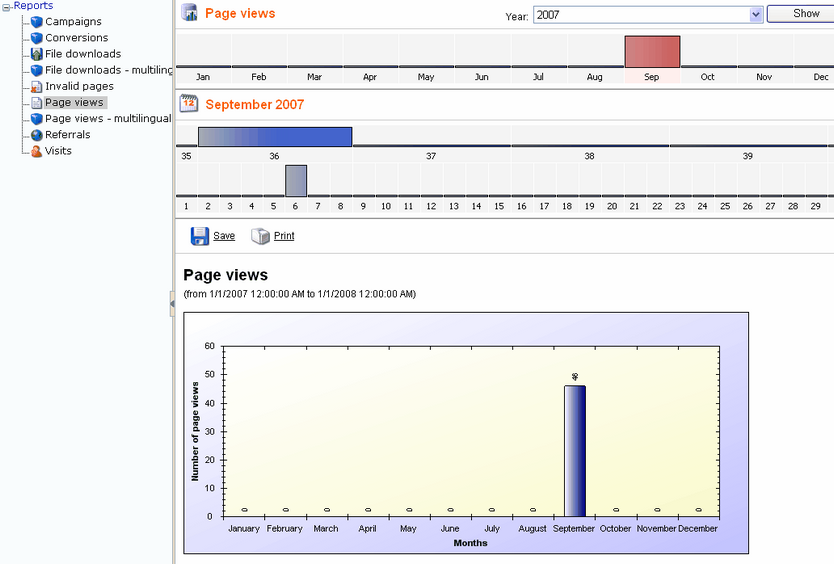Select Page views - multilingual report
This screenshot has width=834, height=564.
click(x=108, y=119)
